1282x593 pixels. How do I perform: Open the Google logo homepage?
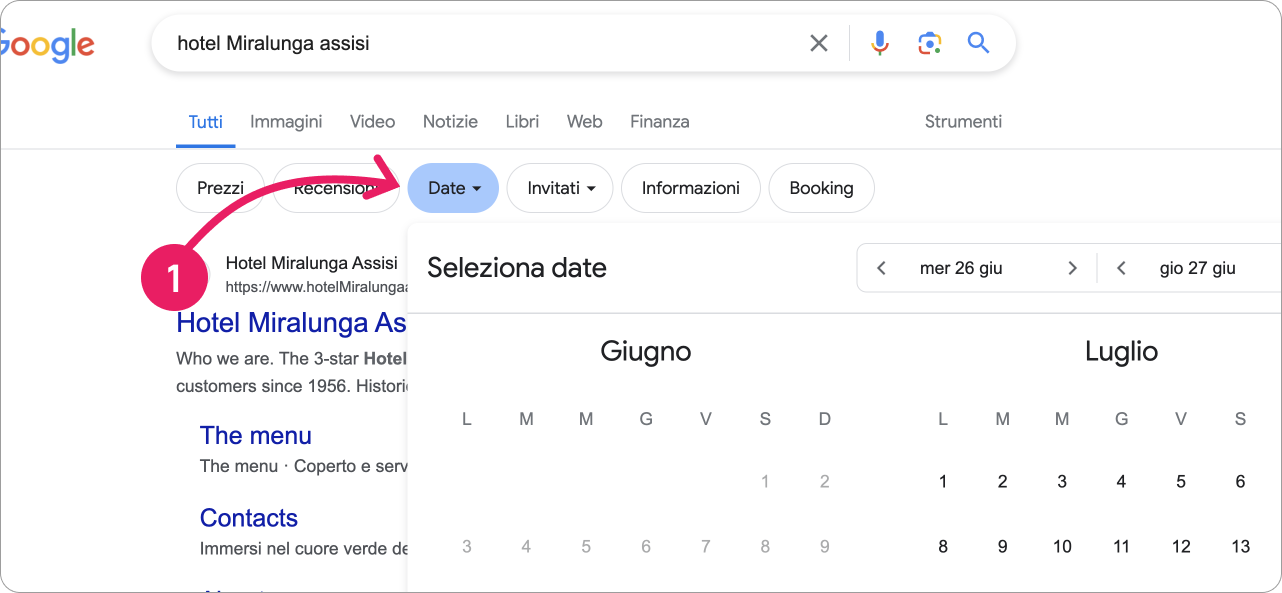click(47, 45)
